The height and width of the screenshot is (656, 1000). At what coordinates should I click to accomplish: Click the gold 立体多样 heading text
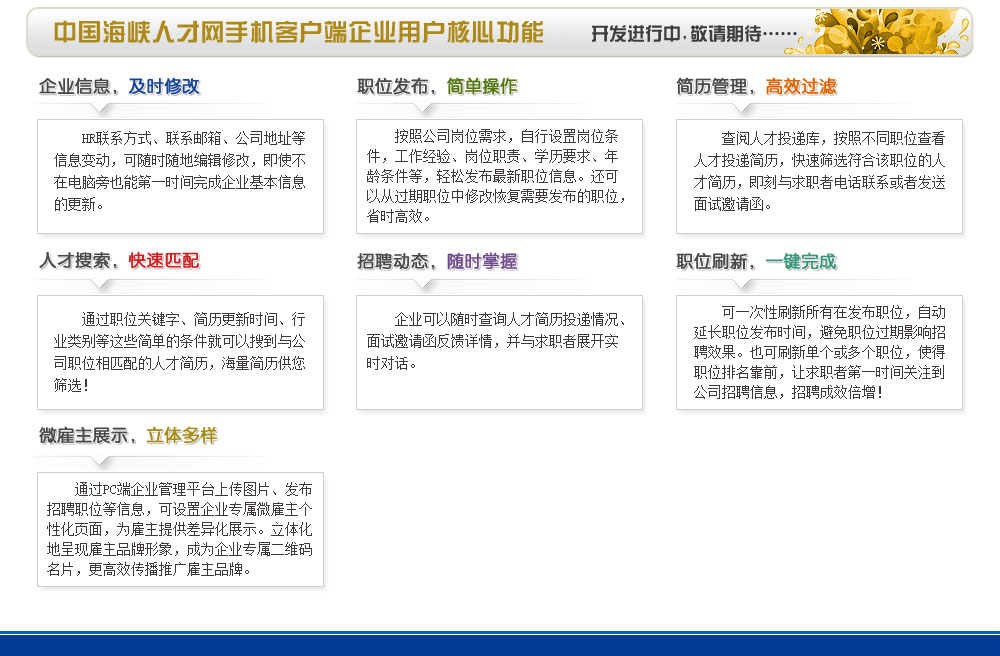point(182,435)
